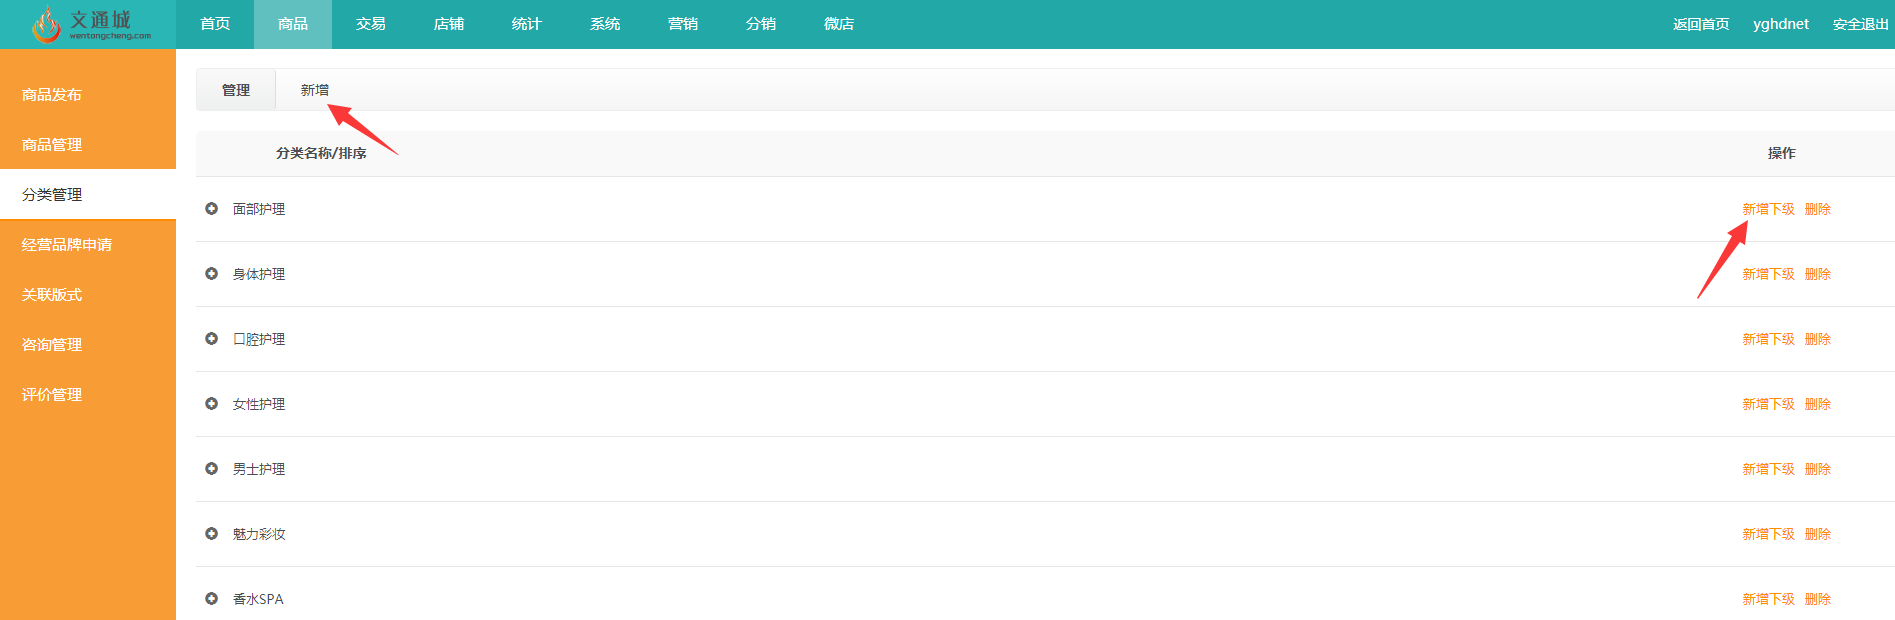Click the 女性护理 category name

click(x=259, y=404)
